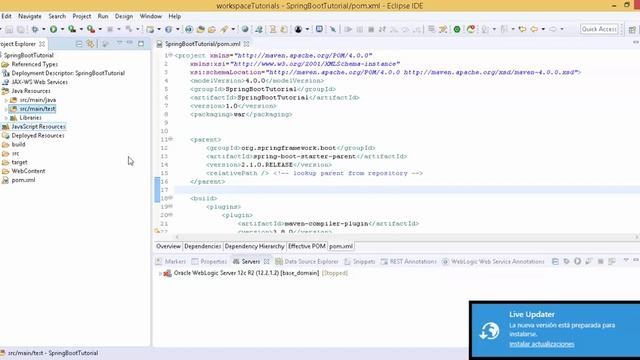Viewport: 640px width, 360px height.
Task: Click the Quick Access search field
Action: point(599,29)
